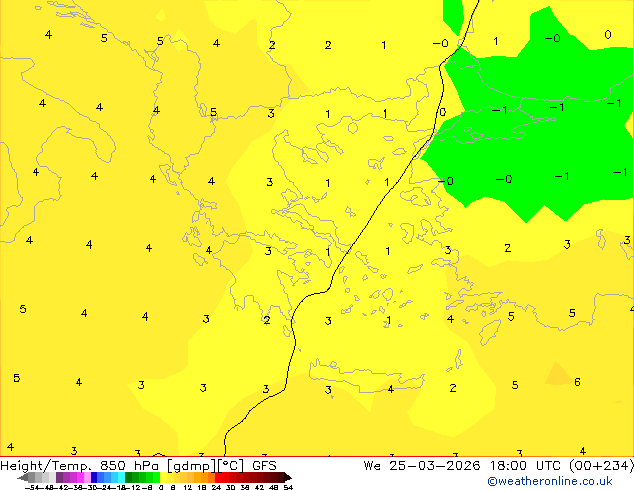
Task: Click the right arrow end of the color scale
Action: [288, 477]
